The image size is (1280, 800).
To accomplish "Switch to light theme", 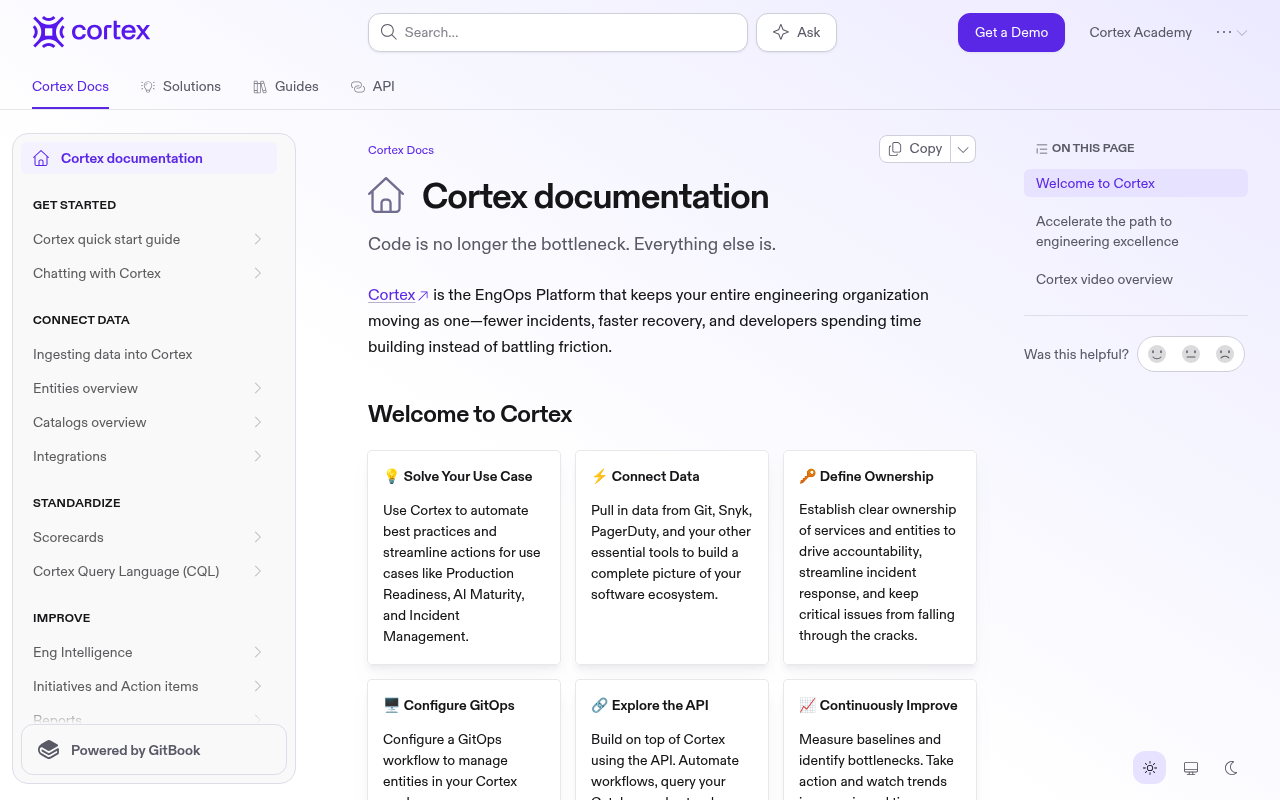I will 1150,768.
